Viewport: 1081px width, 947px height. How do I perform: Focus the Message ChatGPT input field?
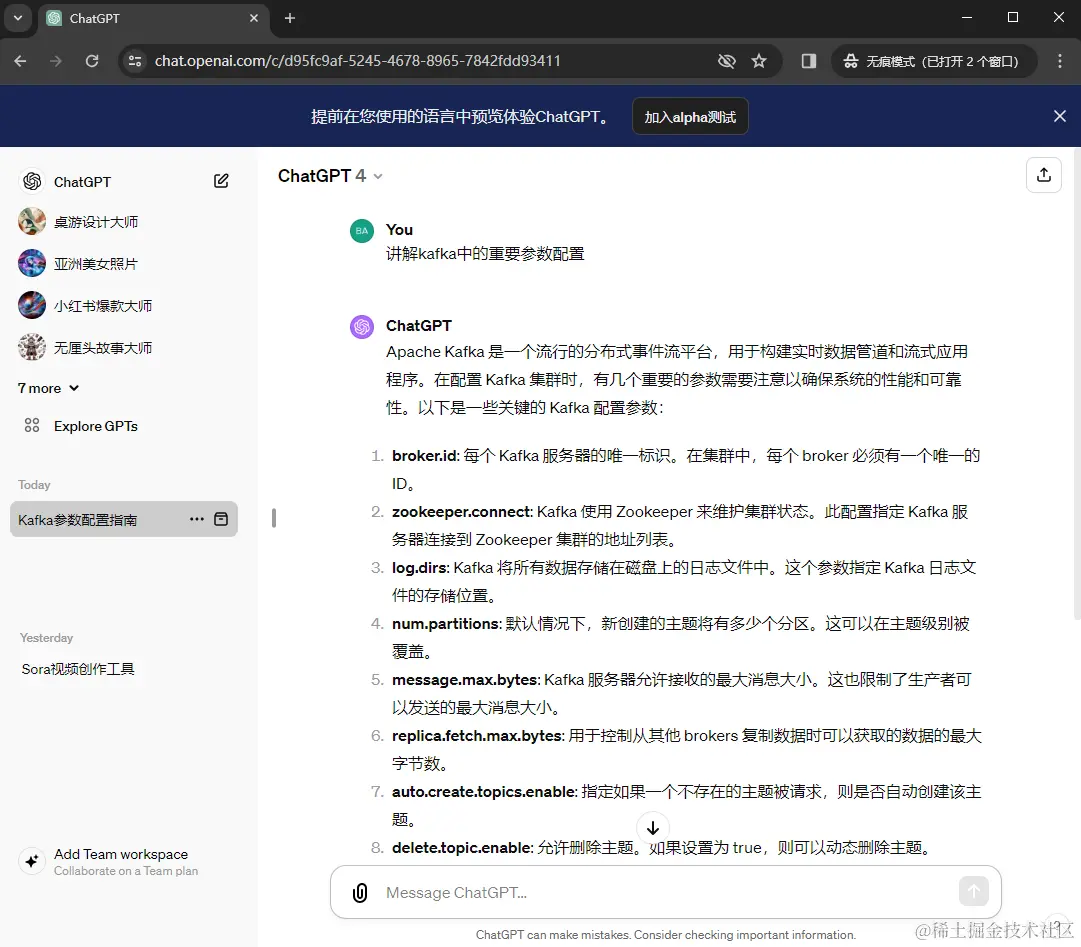[x=665, y=893]
